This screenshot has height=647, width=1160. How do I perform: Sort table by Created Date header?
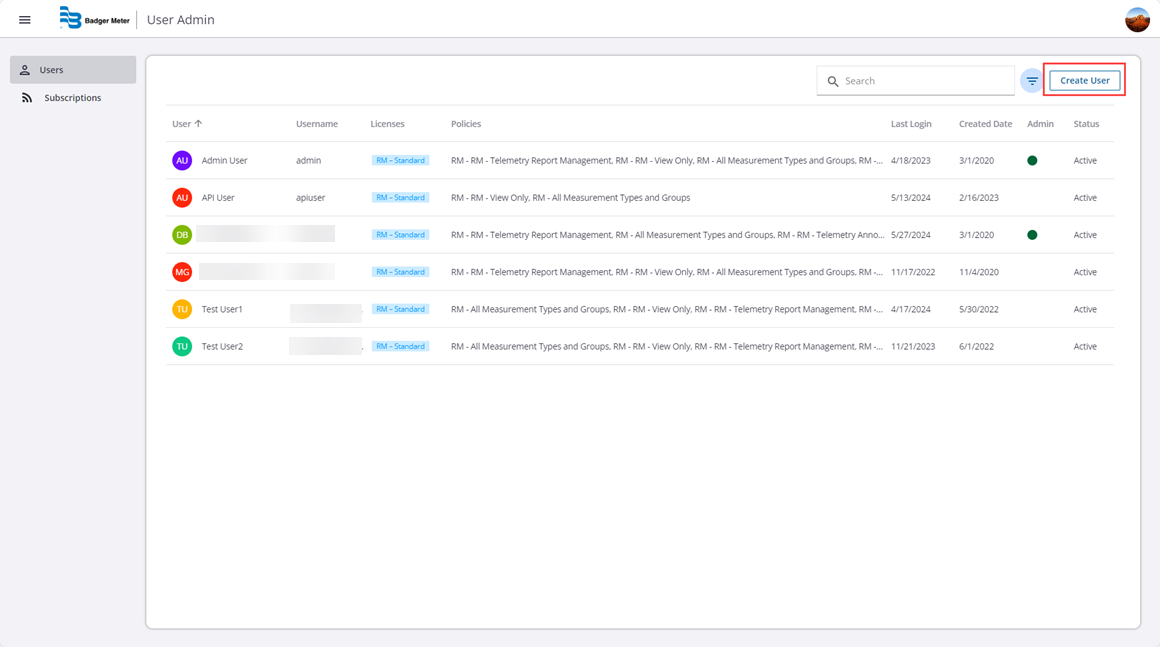coord(985,124)
